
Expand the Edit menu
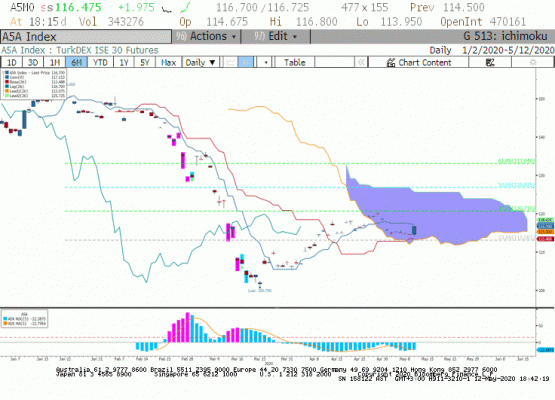click(275, 36)
